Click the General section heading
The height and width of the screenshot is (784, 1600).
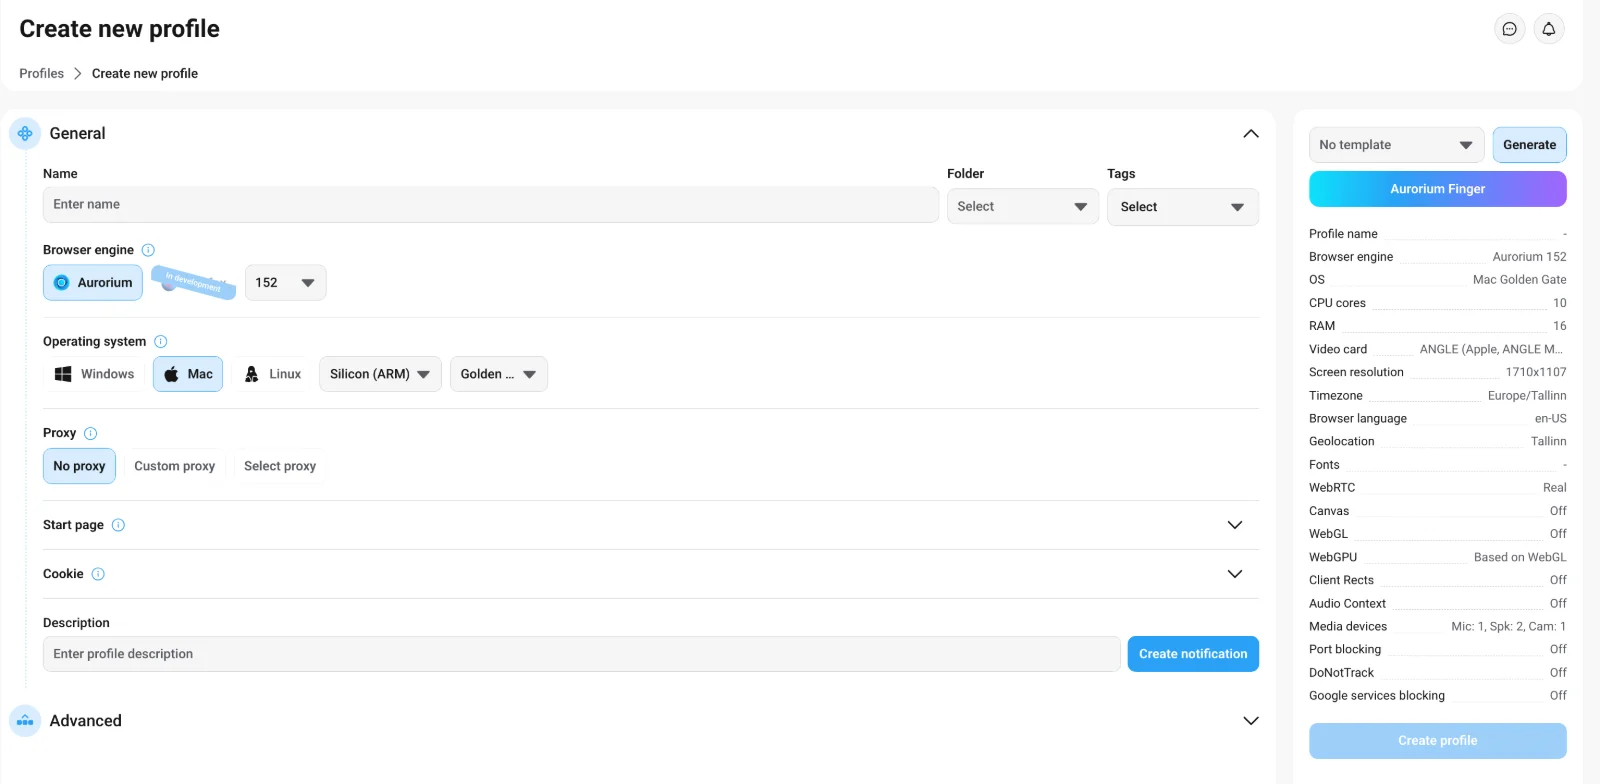pos(77,133)
